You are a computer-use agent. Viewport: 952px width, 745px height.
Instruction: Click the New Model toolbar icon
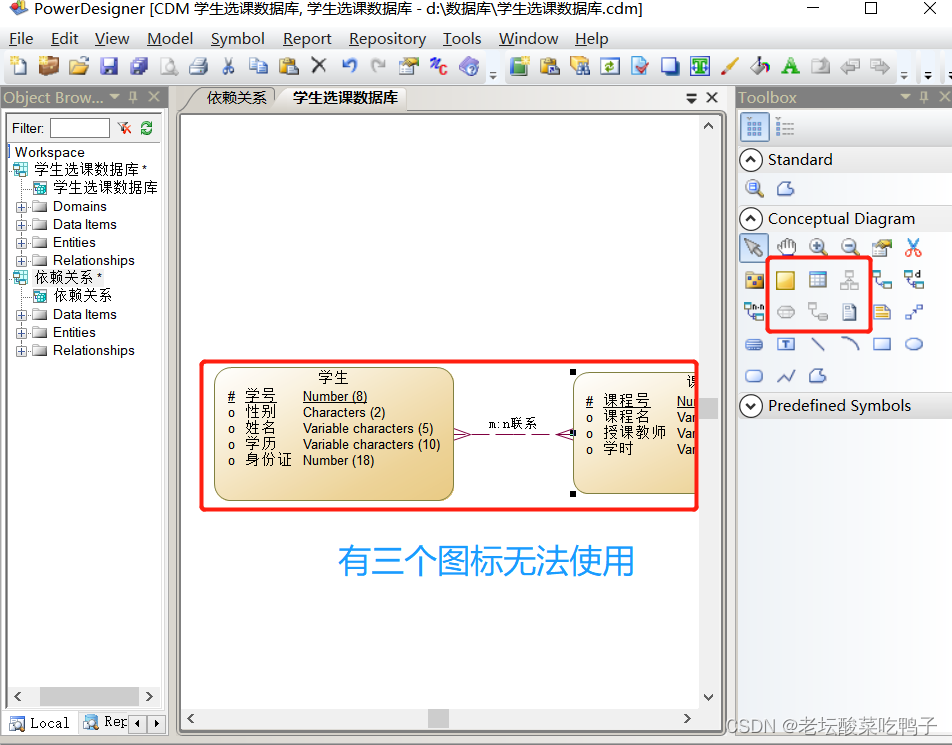(x=18, y=66)
